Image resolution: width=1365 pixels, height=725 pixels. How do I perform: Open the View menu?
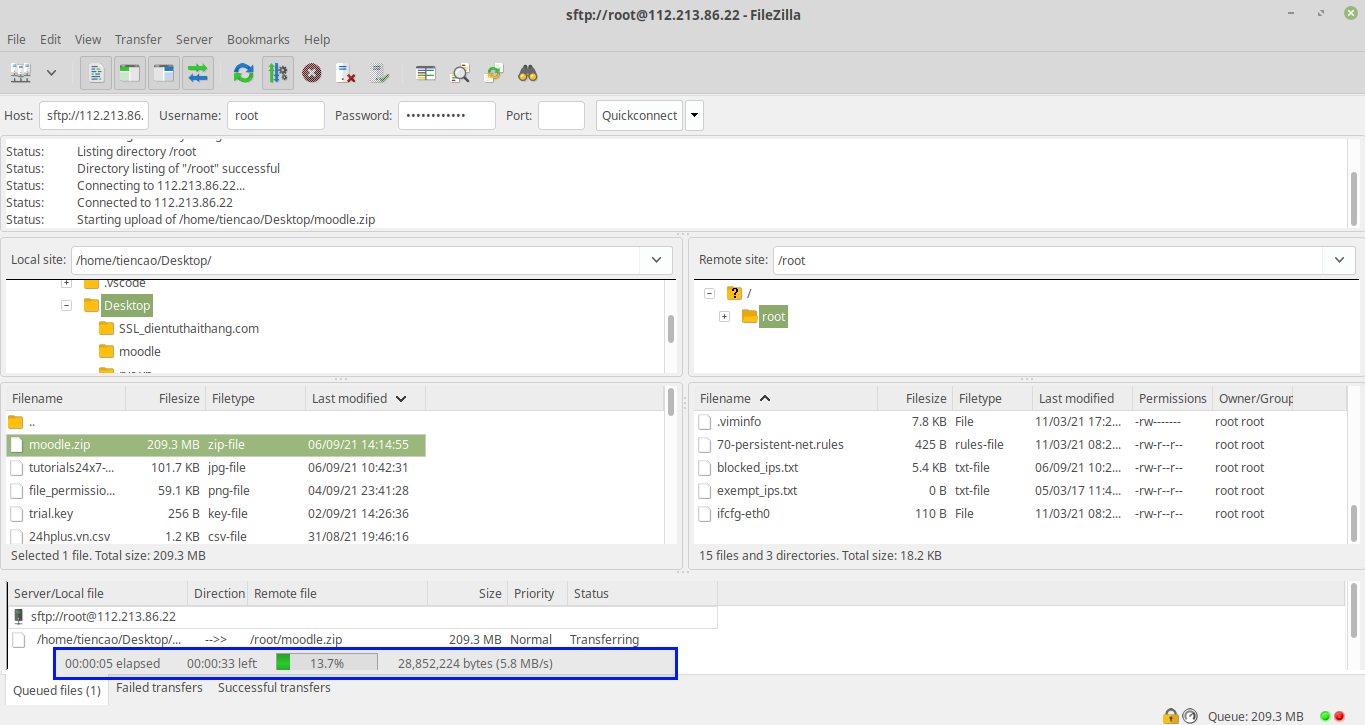click(x=88, y=39)
